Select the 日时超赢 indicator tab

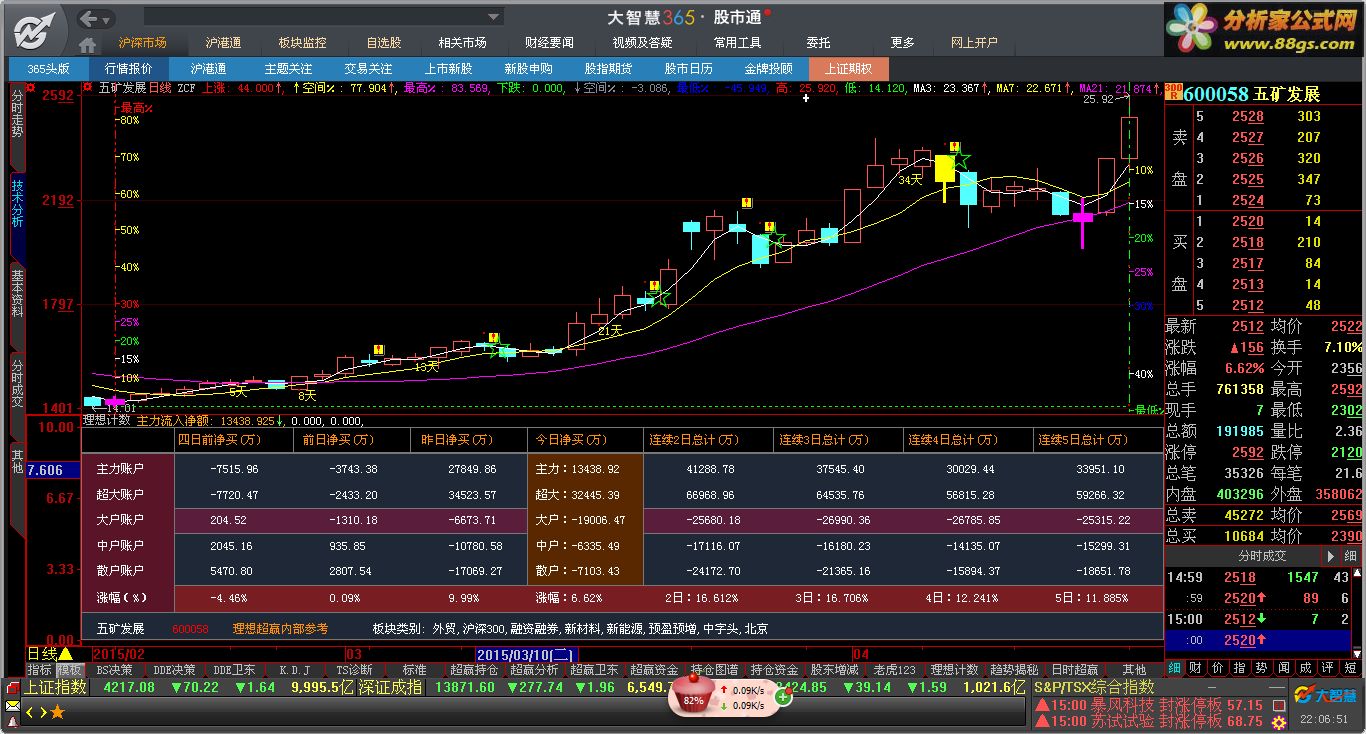click(1074, 669)
